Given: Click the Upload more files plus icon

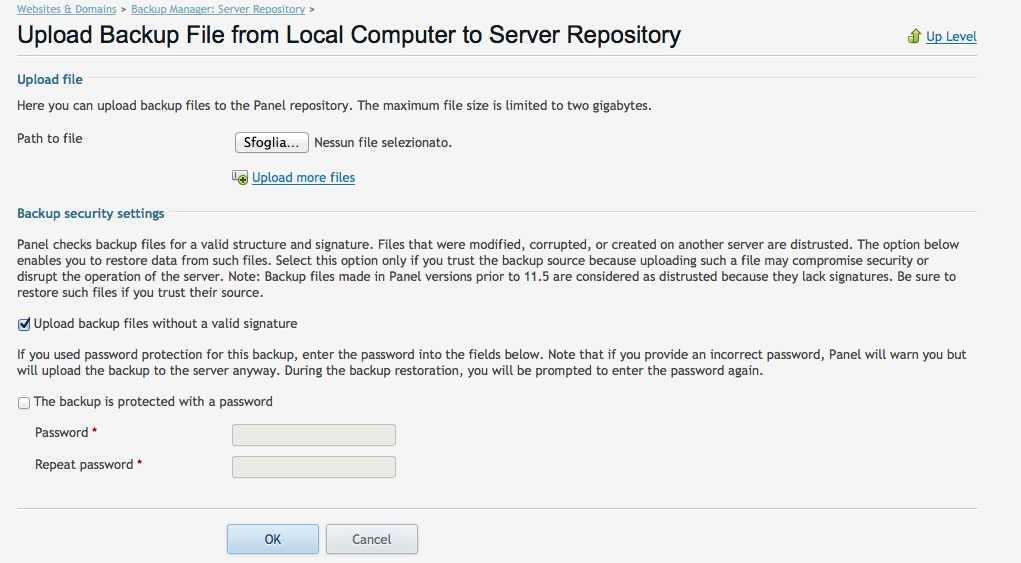Looking at the screenshot, I should coord(240,177).
